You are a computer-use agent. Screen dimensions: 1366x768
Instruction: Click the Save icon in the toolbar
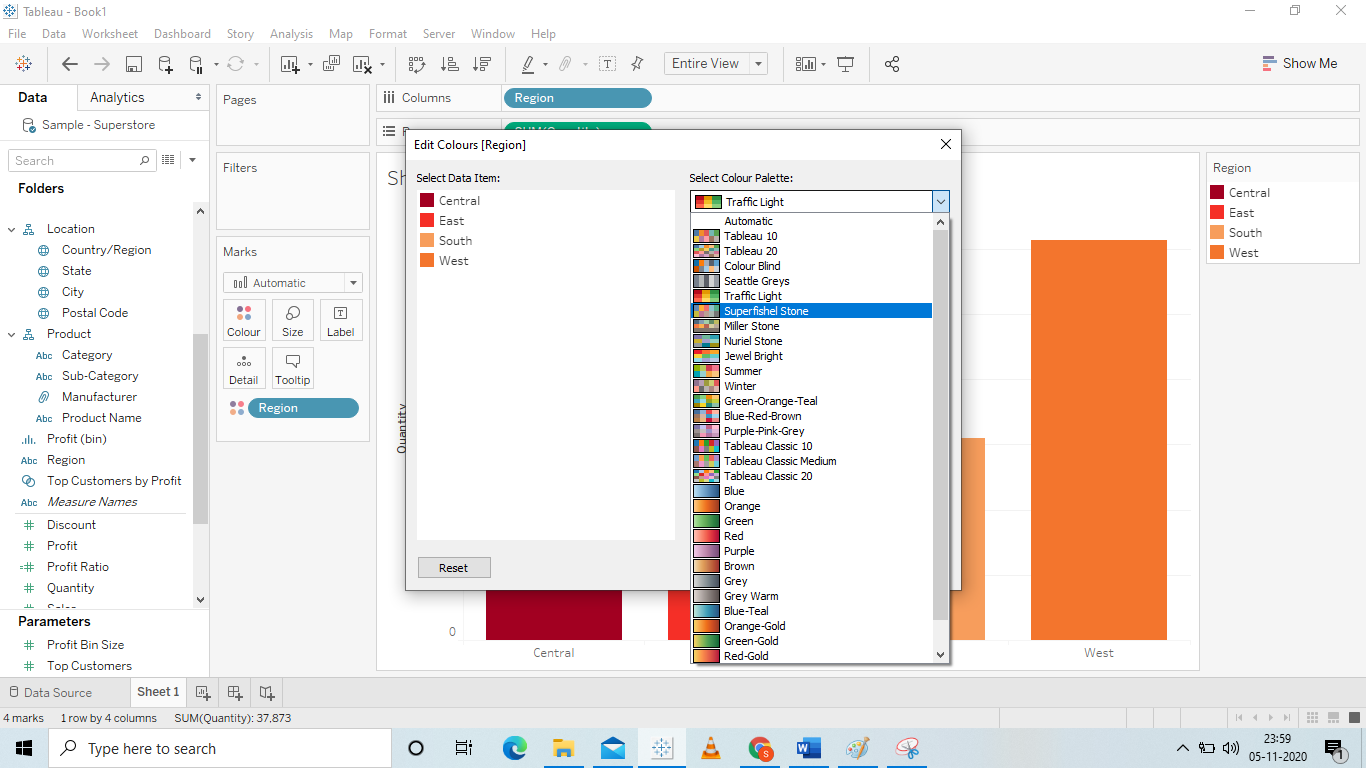click(x=134, y=64)
